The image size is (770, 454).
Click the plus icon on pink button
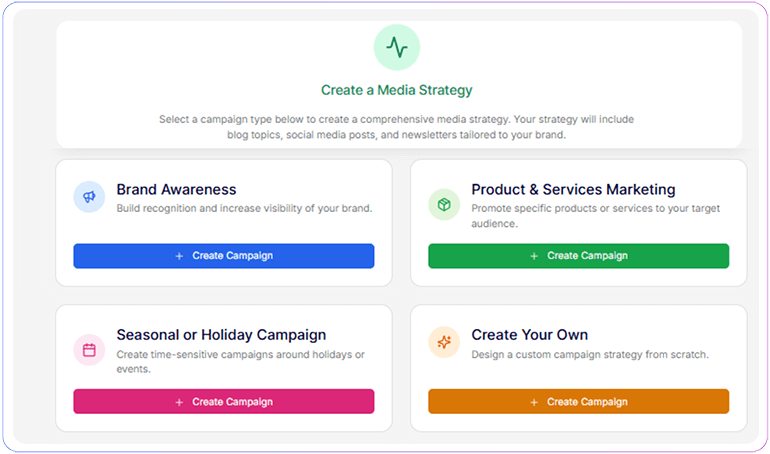(x=179, y=402)
